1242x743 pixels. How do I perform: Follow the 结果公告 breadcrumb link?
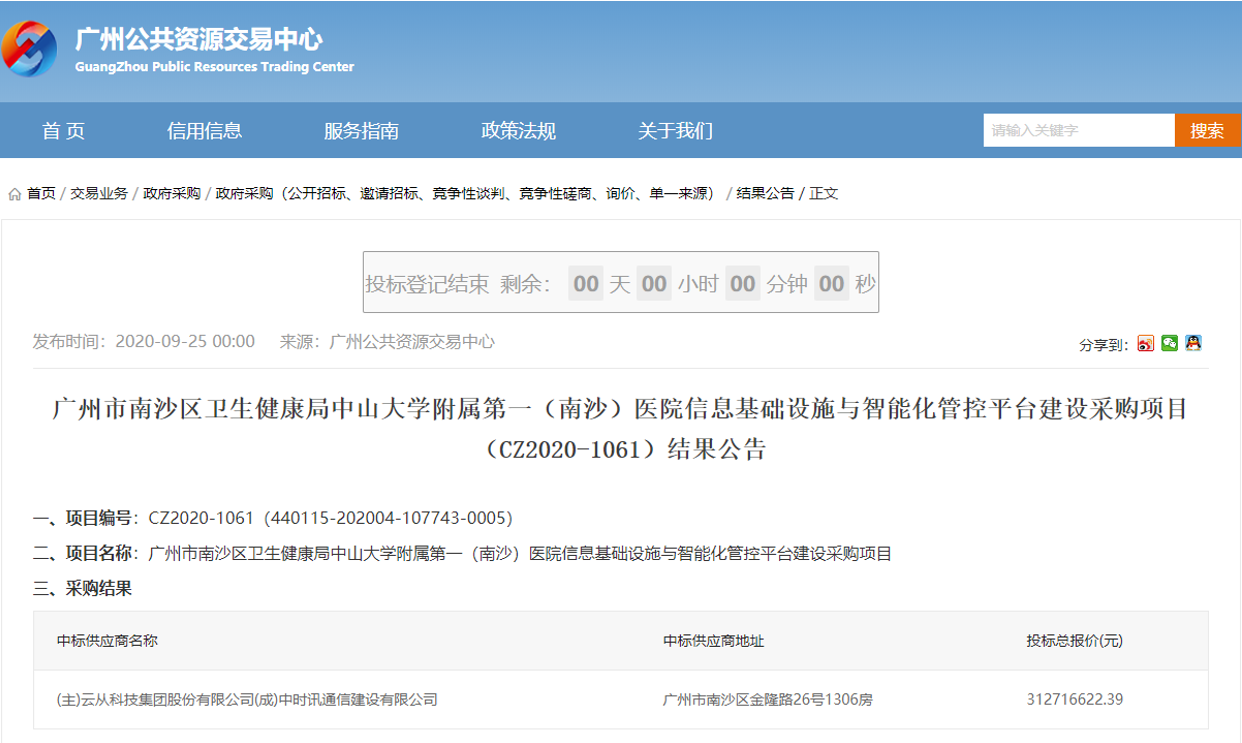tap(765, 194)
